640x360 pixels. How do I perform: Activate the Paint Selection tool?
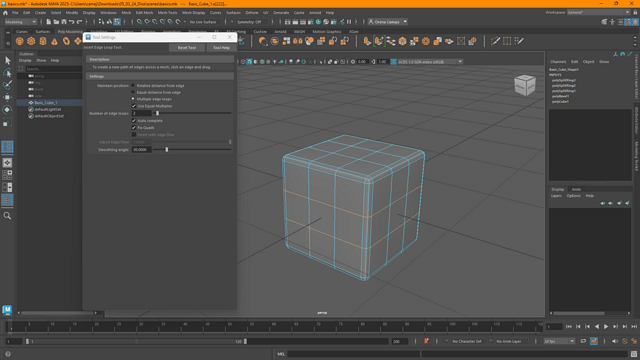click(x=7, y=85)
